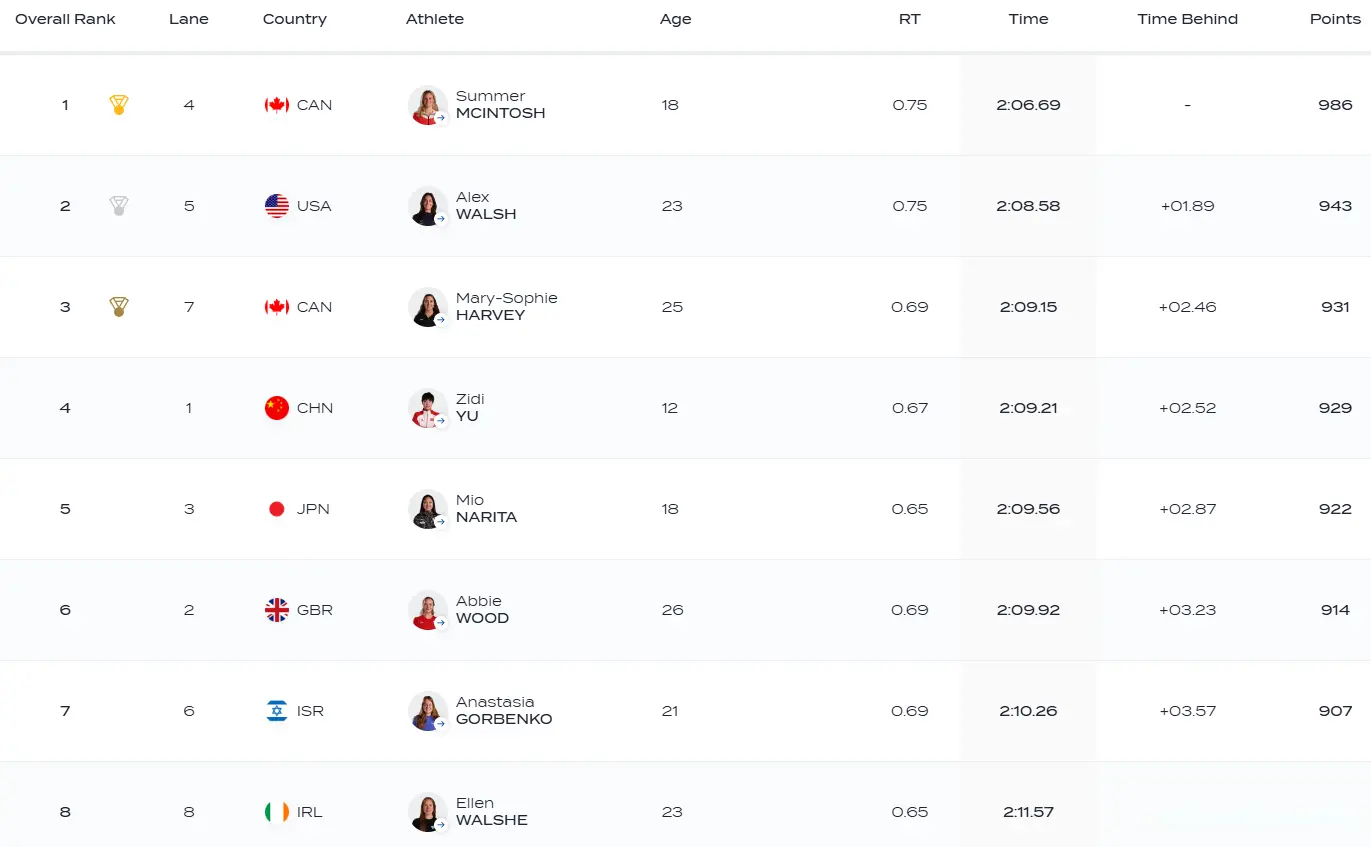The image size is (1371, 847).
Task: Click the Israel flag icon
Action: tap(277, 711)
